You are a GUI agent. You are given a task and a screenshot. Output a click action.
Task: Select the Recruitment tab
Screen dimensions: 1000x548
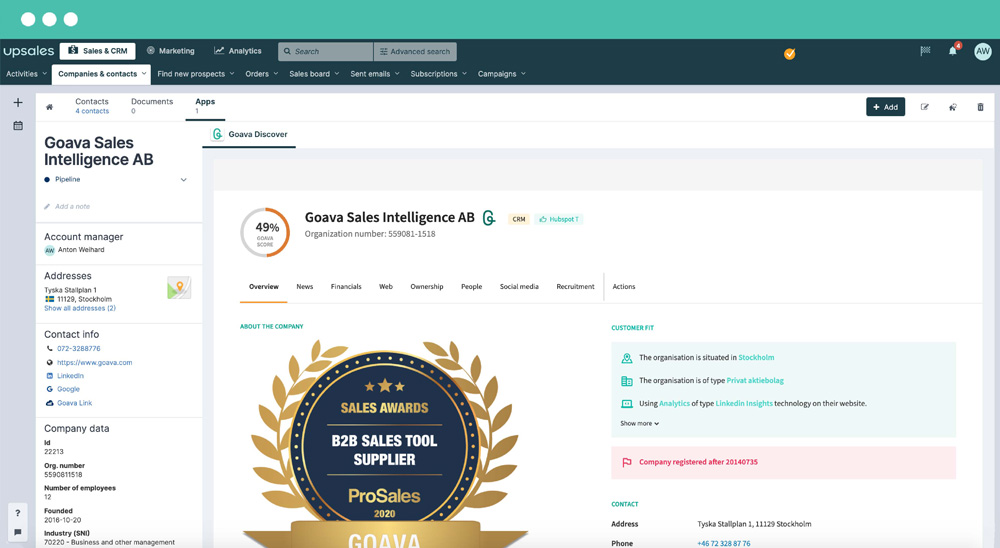pos(575,287)
